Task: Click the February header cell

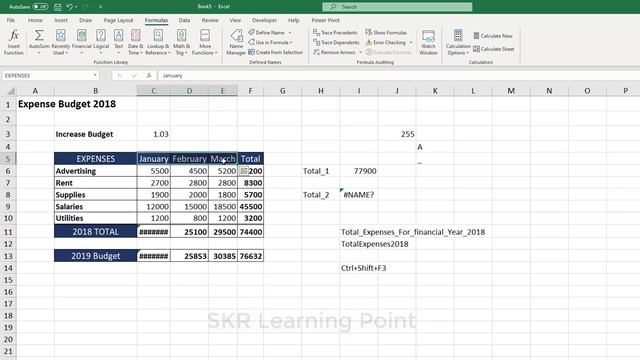Action: pos(189,159)
